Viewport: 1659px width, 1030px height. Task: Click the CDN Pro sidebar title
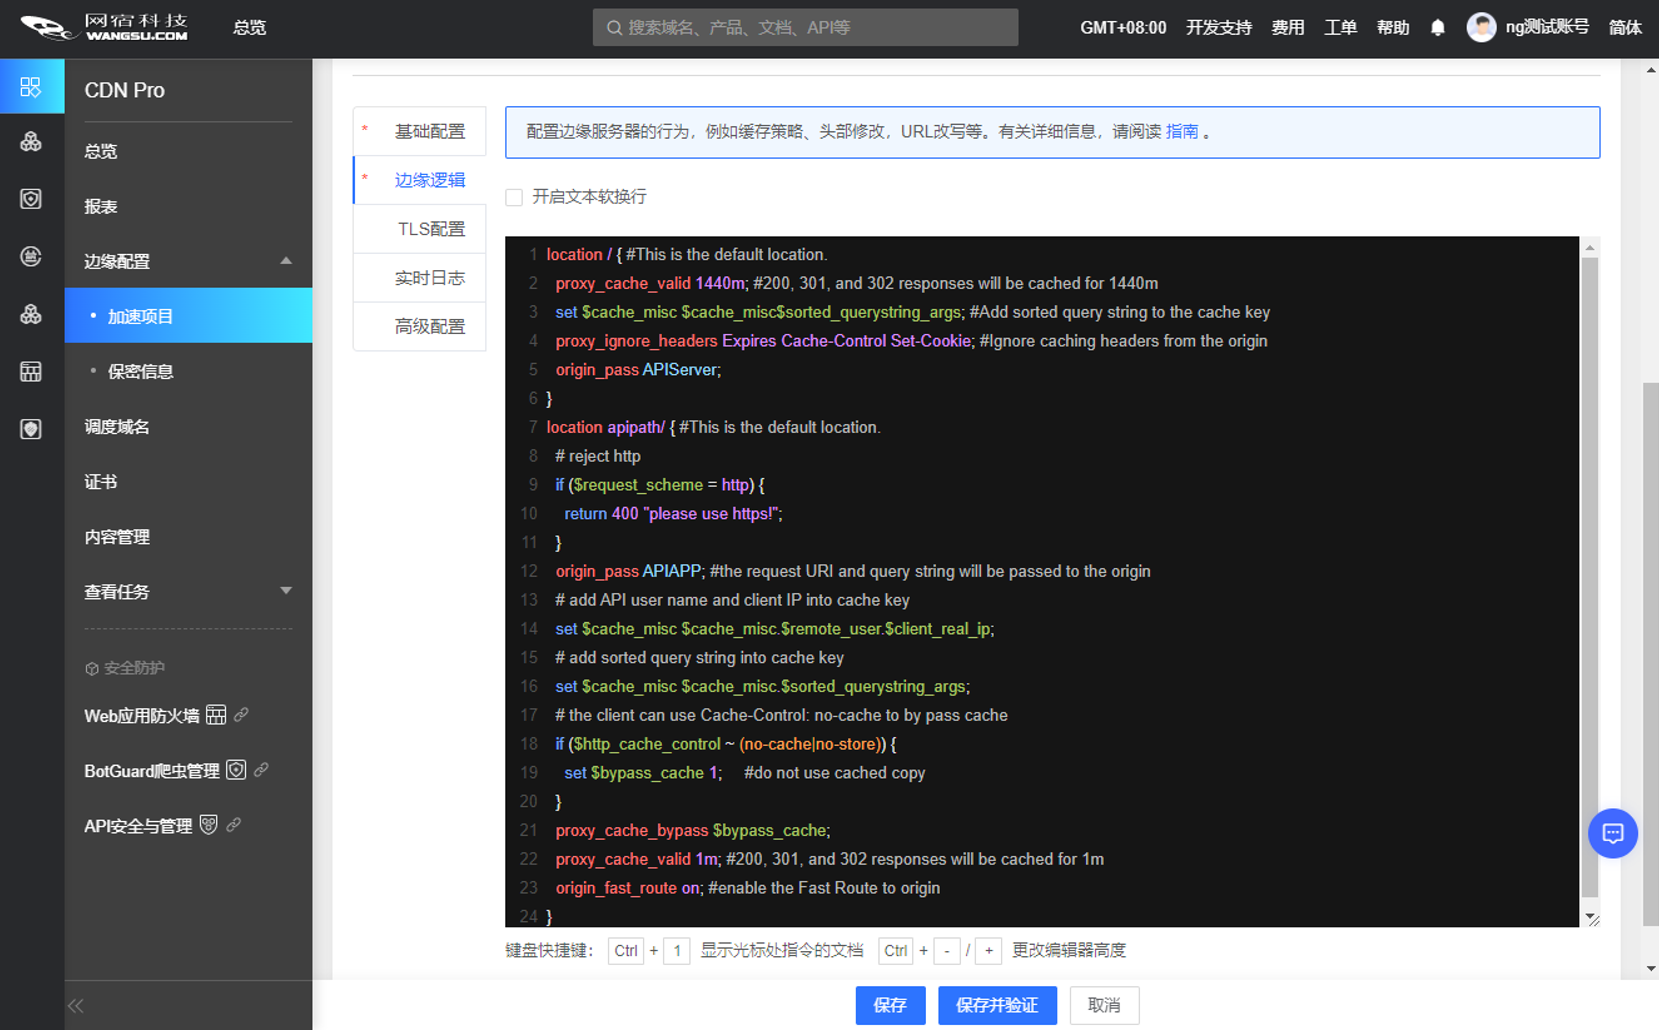click(124, 90)
